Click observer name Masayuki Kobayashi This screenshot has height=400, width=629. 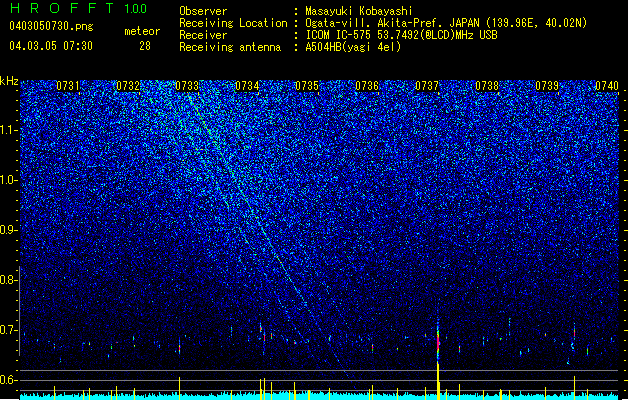pyautogui.click(x=359, y=11)
